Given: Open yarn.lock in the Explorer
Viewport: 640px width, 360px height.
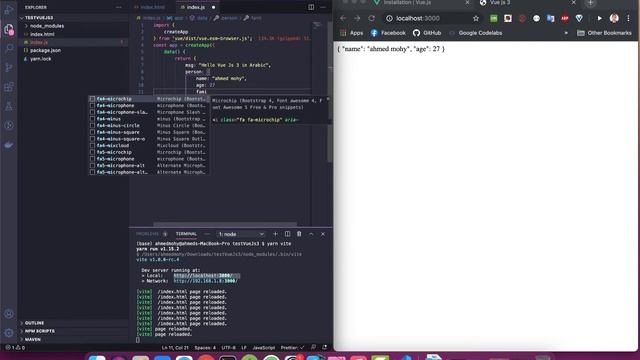Looking at the screenshot, I should [x=40, y=59].
